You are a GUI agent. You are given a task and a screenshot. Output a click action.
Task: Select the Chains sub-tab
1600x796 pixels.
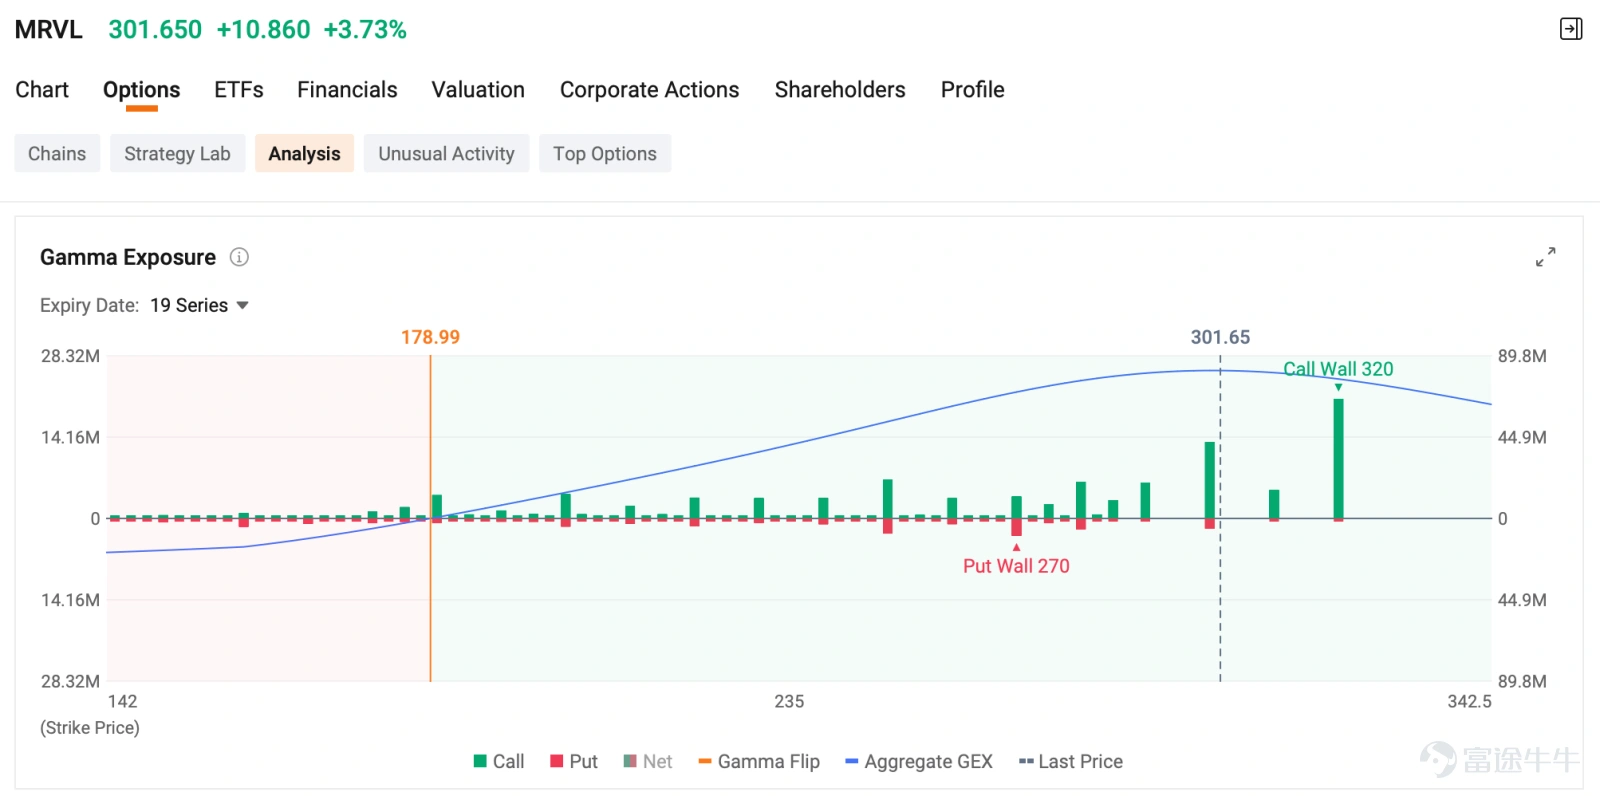tap(57, 154)
